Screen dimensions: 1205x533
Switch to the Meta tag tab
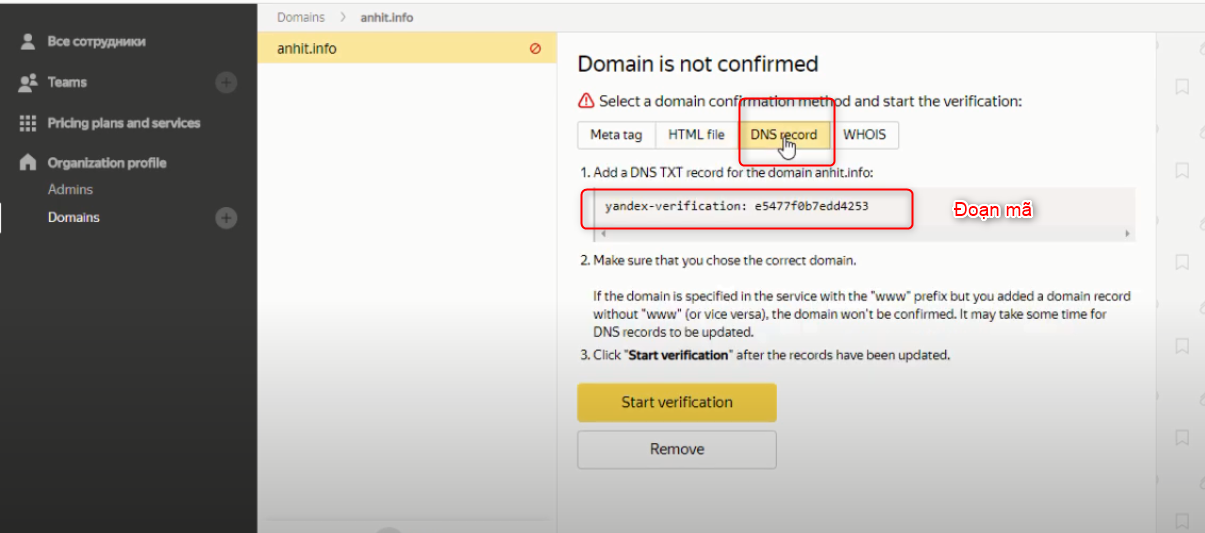(616, 135)
